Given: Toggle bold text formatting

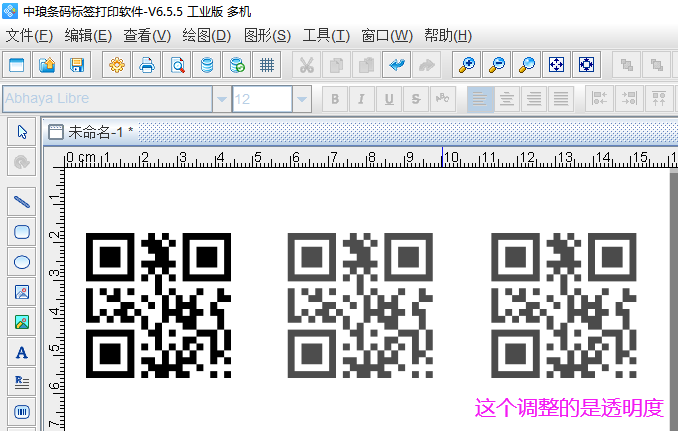Looking at the screenshot, I should (335, 99).
